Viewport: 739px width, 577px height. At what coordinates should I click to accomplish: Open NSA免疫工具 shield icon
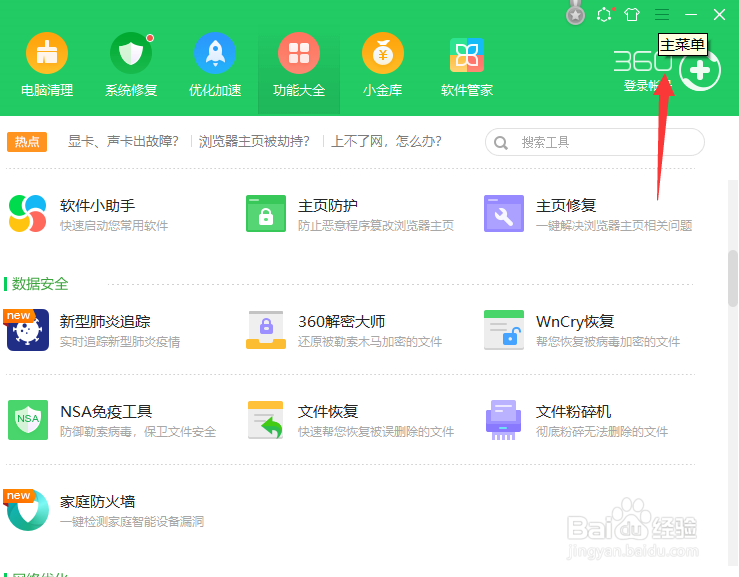pyautogui.click(x=28, y=420)
